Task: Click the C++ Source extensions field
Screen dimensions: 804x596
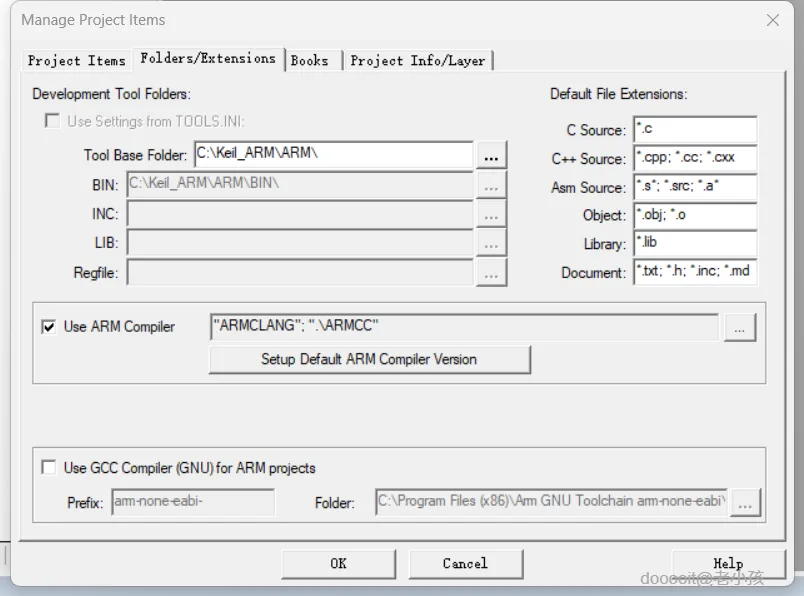Action: pyautogui.click(x=695, y=158)
